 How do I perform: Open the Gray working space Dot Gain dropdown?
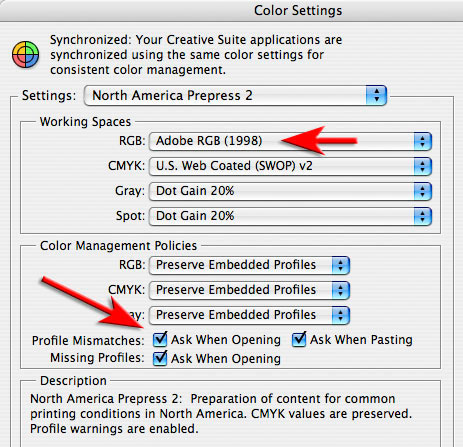pyautogui.click(x=290, y=191)
